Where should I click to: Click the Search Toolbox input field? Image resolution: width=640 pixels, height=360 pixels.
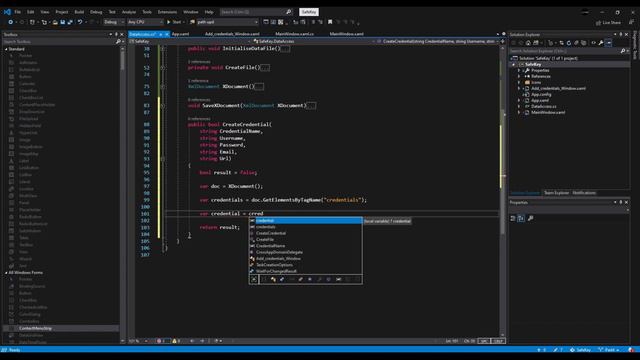pos(58,42)
